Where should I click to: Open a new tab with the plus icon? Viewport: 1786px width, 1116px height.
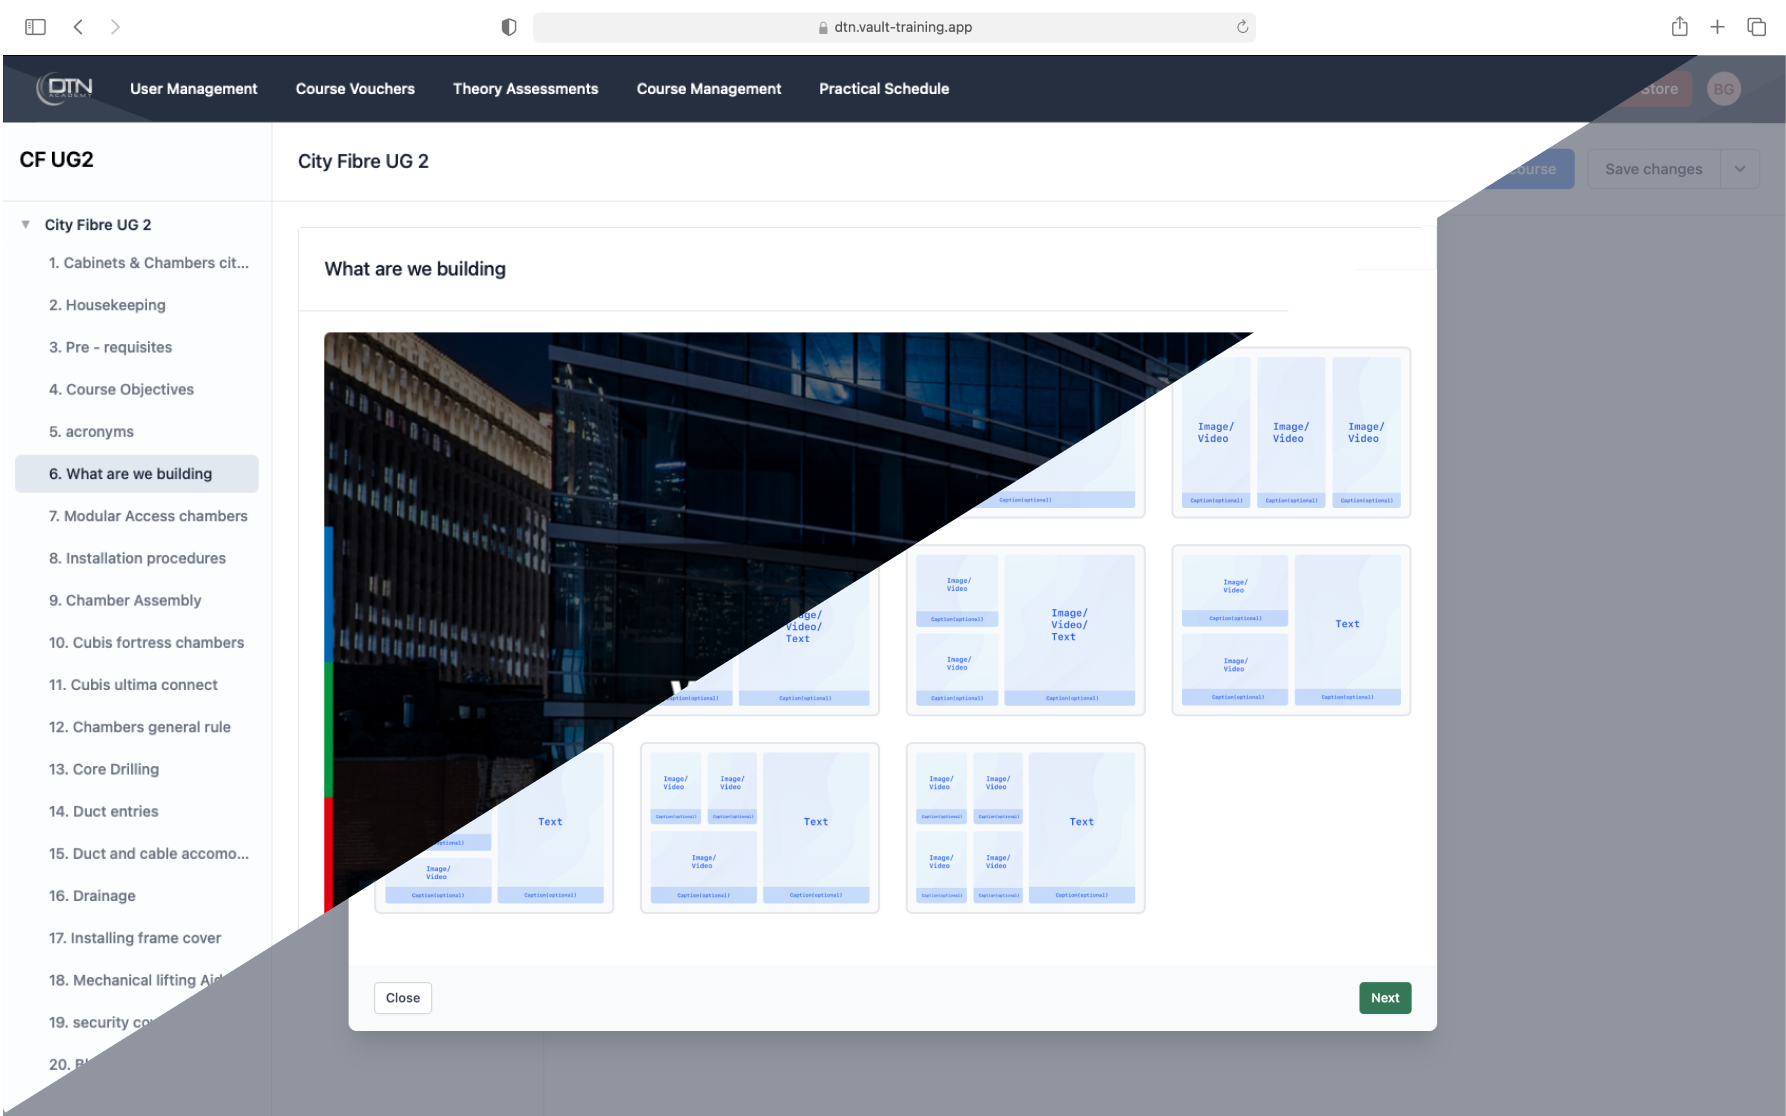[x=1718, y=26]
